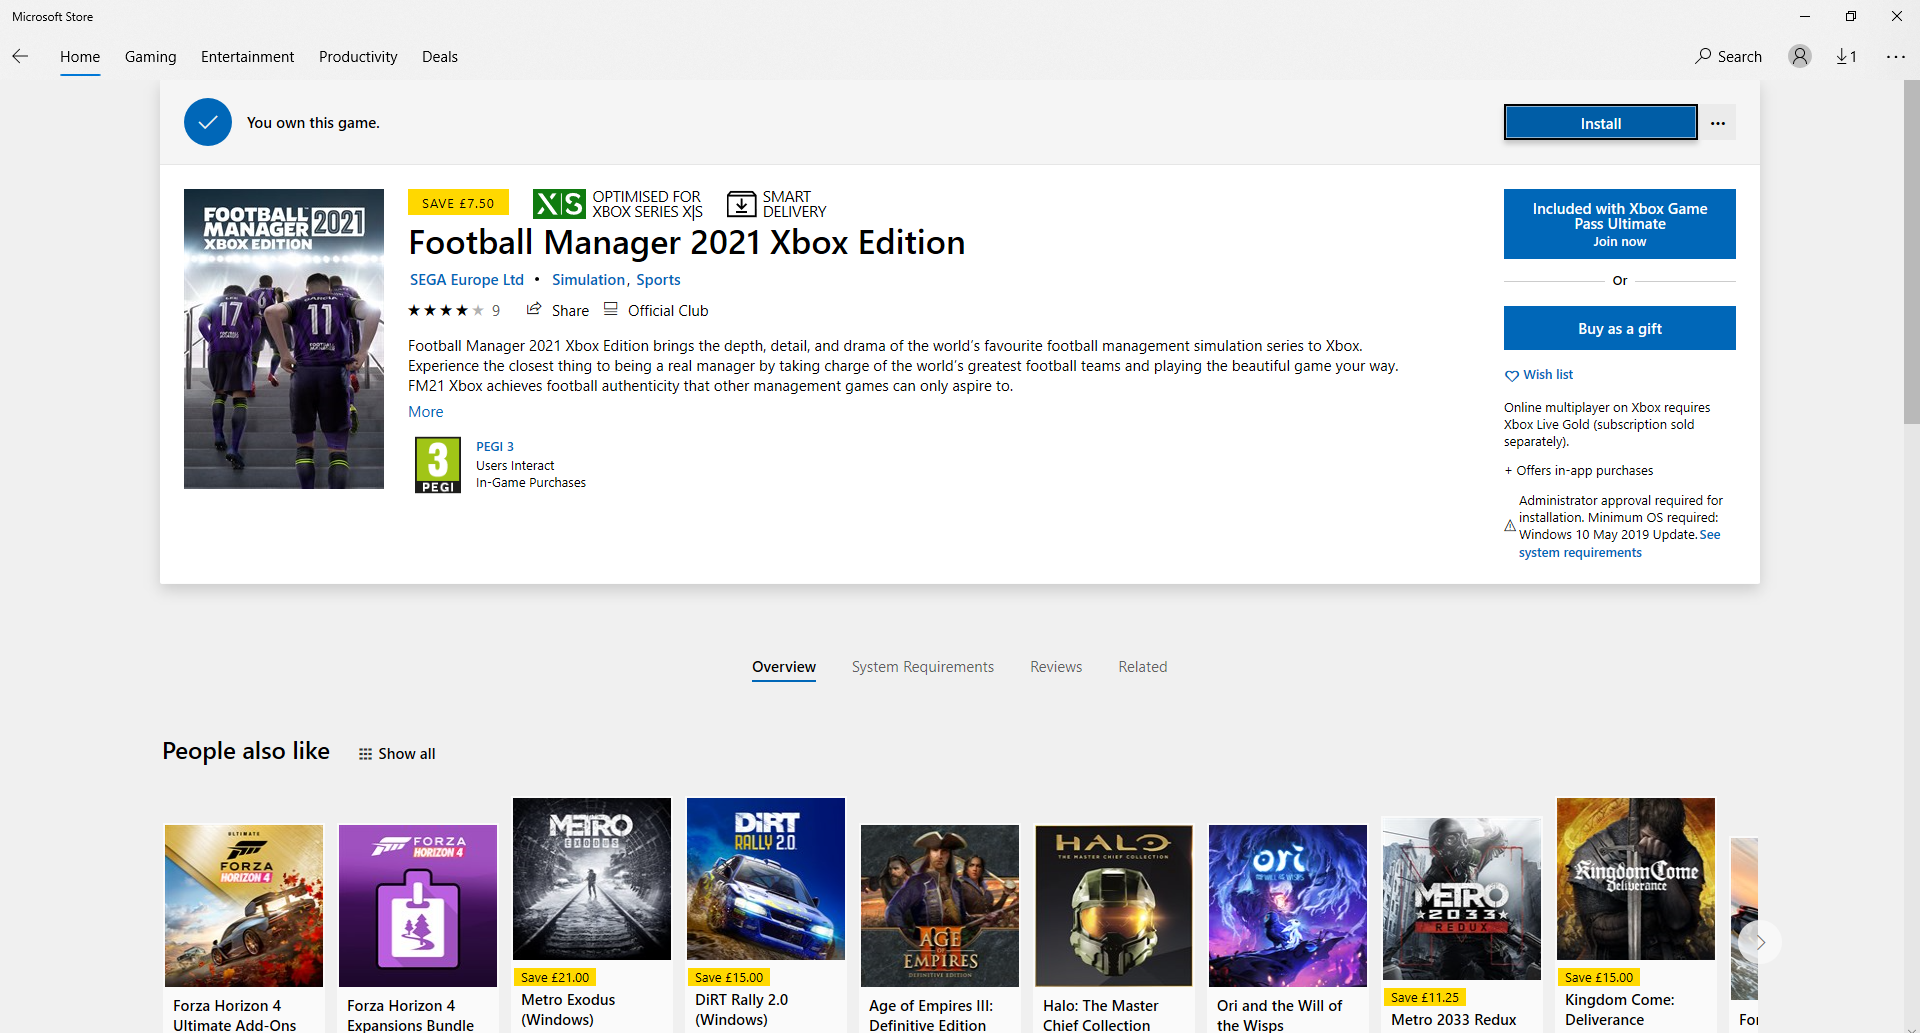This screenshot has height=1033, width=1920.
Task: Click the Save £15.00 tag on DiRT Rally
Action: [729, 977]
